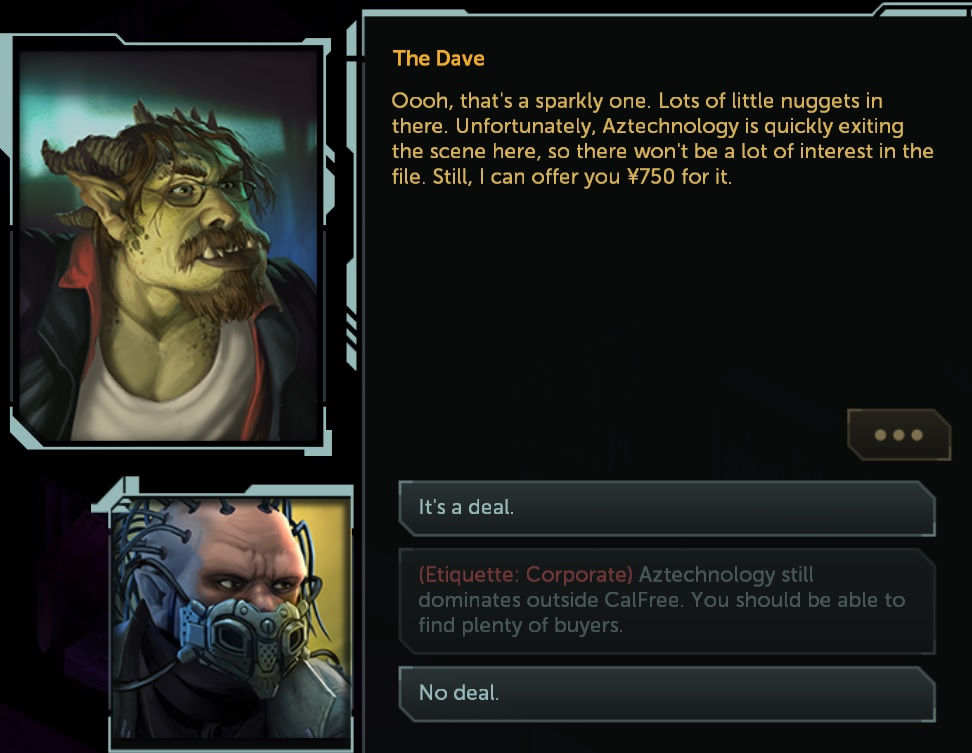Image resolution: width=972 pixels, height=753 pixels.
Task: Pick the "No deal." reply
Action: (667, 694)
